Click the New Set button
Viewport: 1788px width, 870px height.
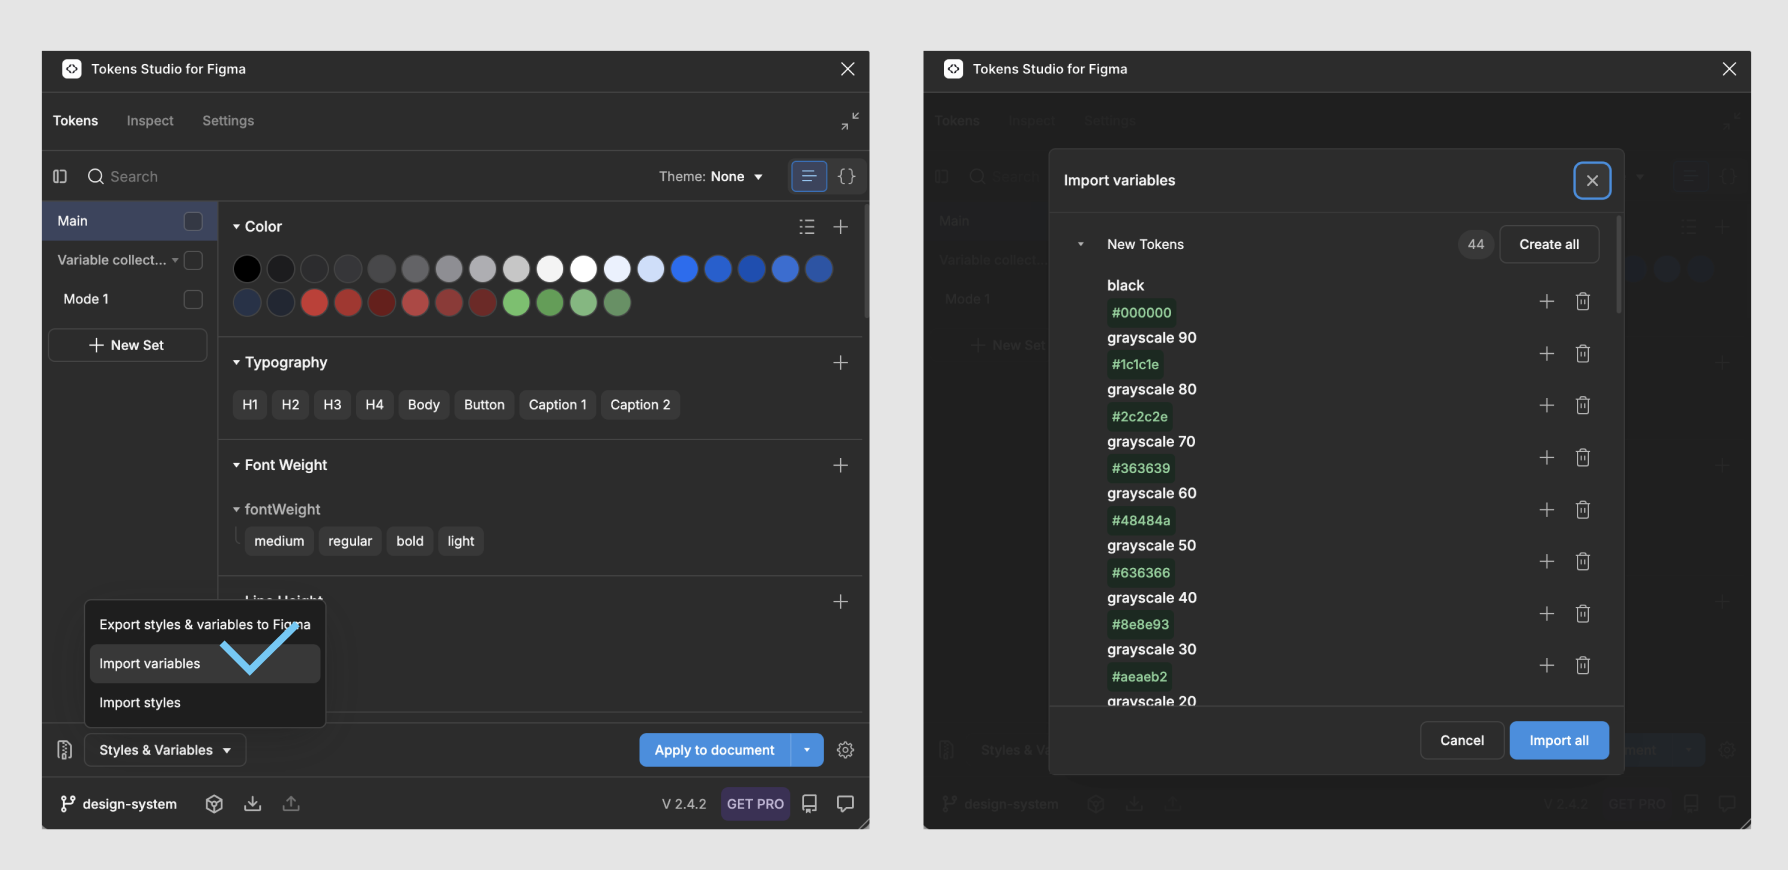[x=128, y=345]
